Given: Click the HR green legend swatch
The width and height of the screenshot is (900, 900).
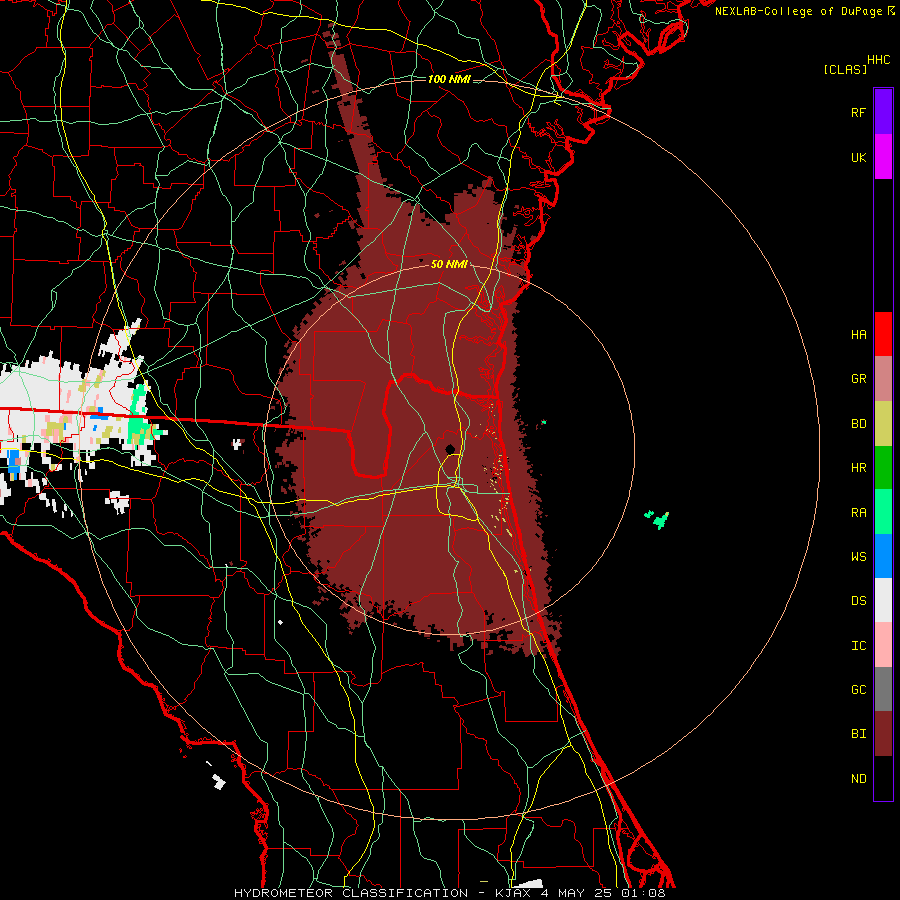Looking at the screenshot, I should click(x=883, y=468).
